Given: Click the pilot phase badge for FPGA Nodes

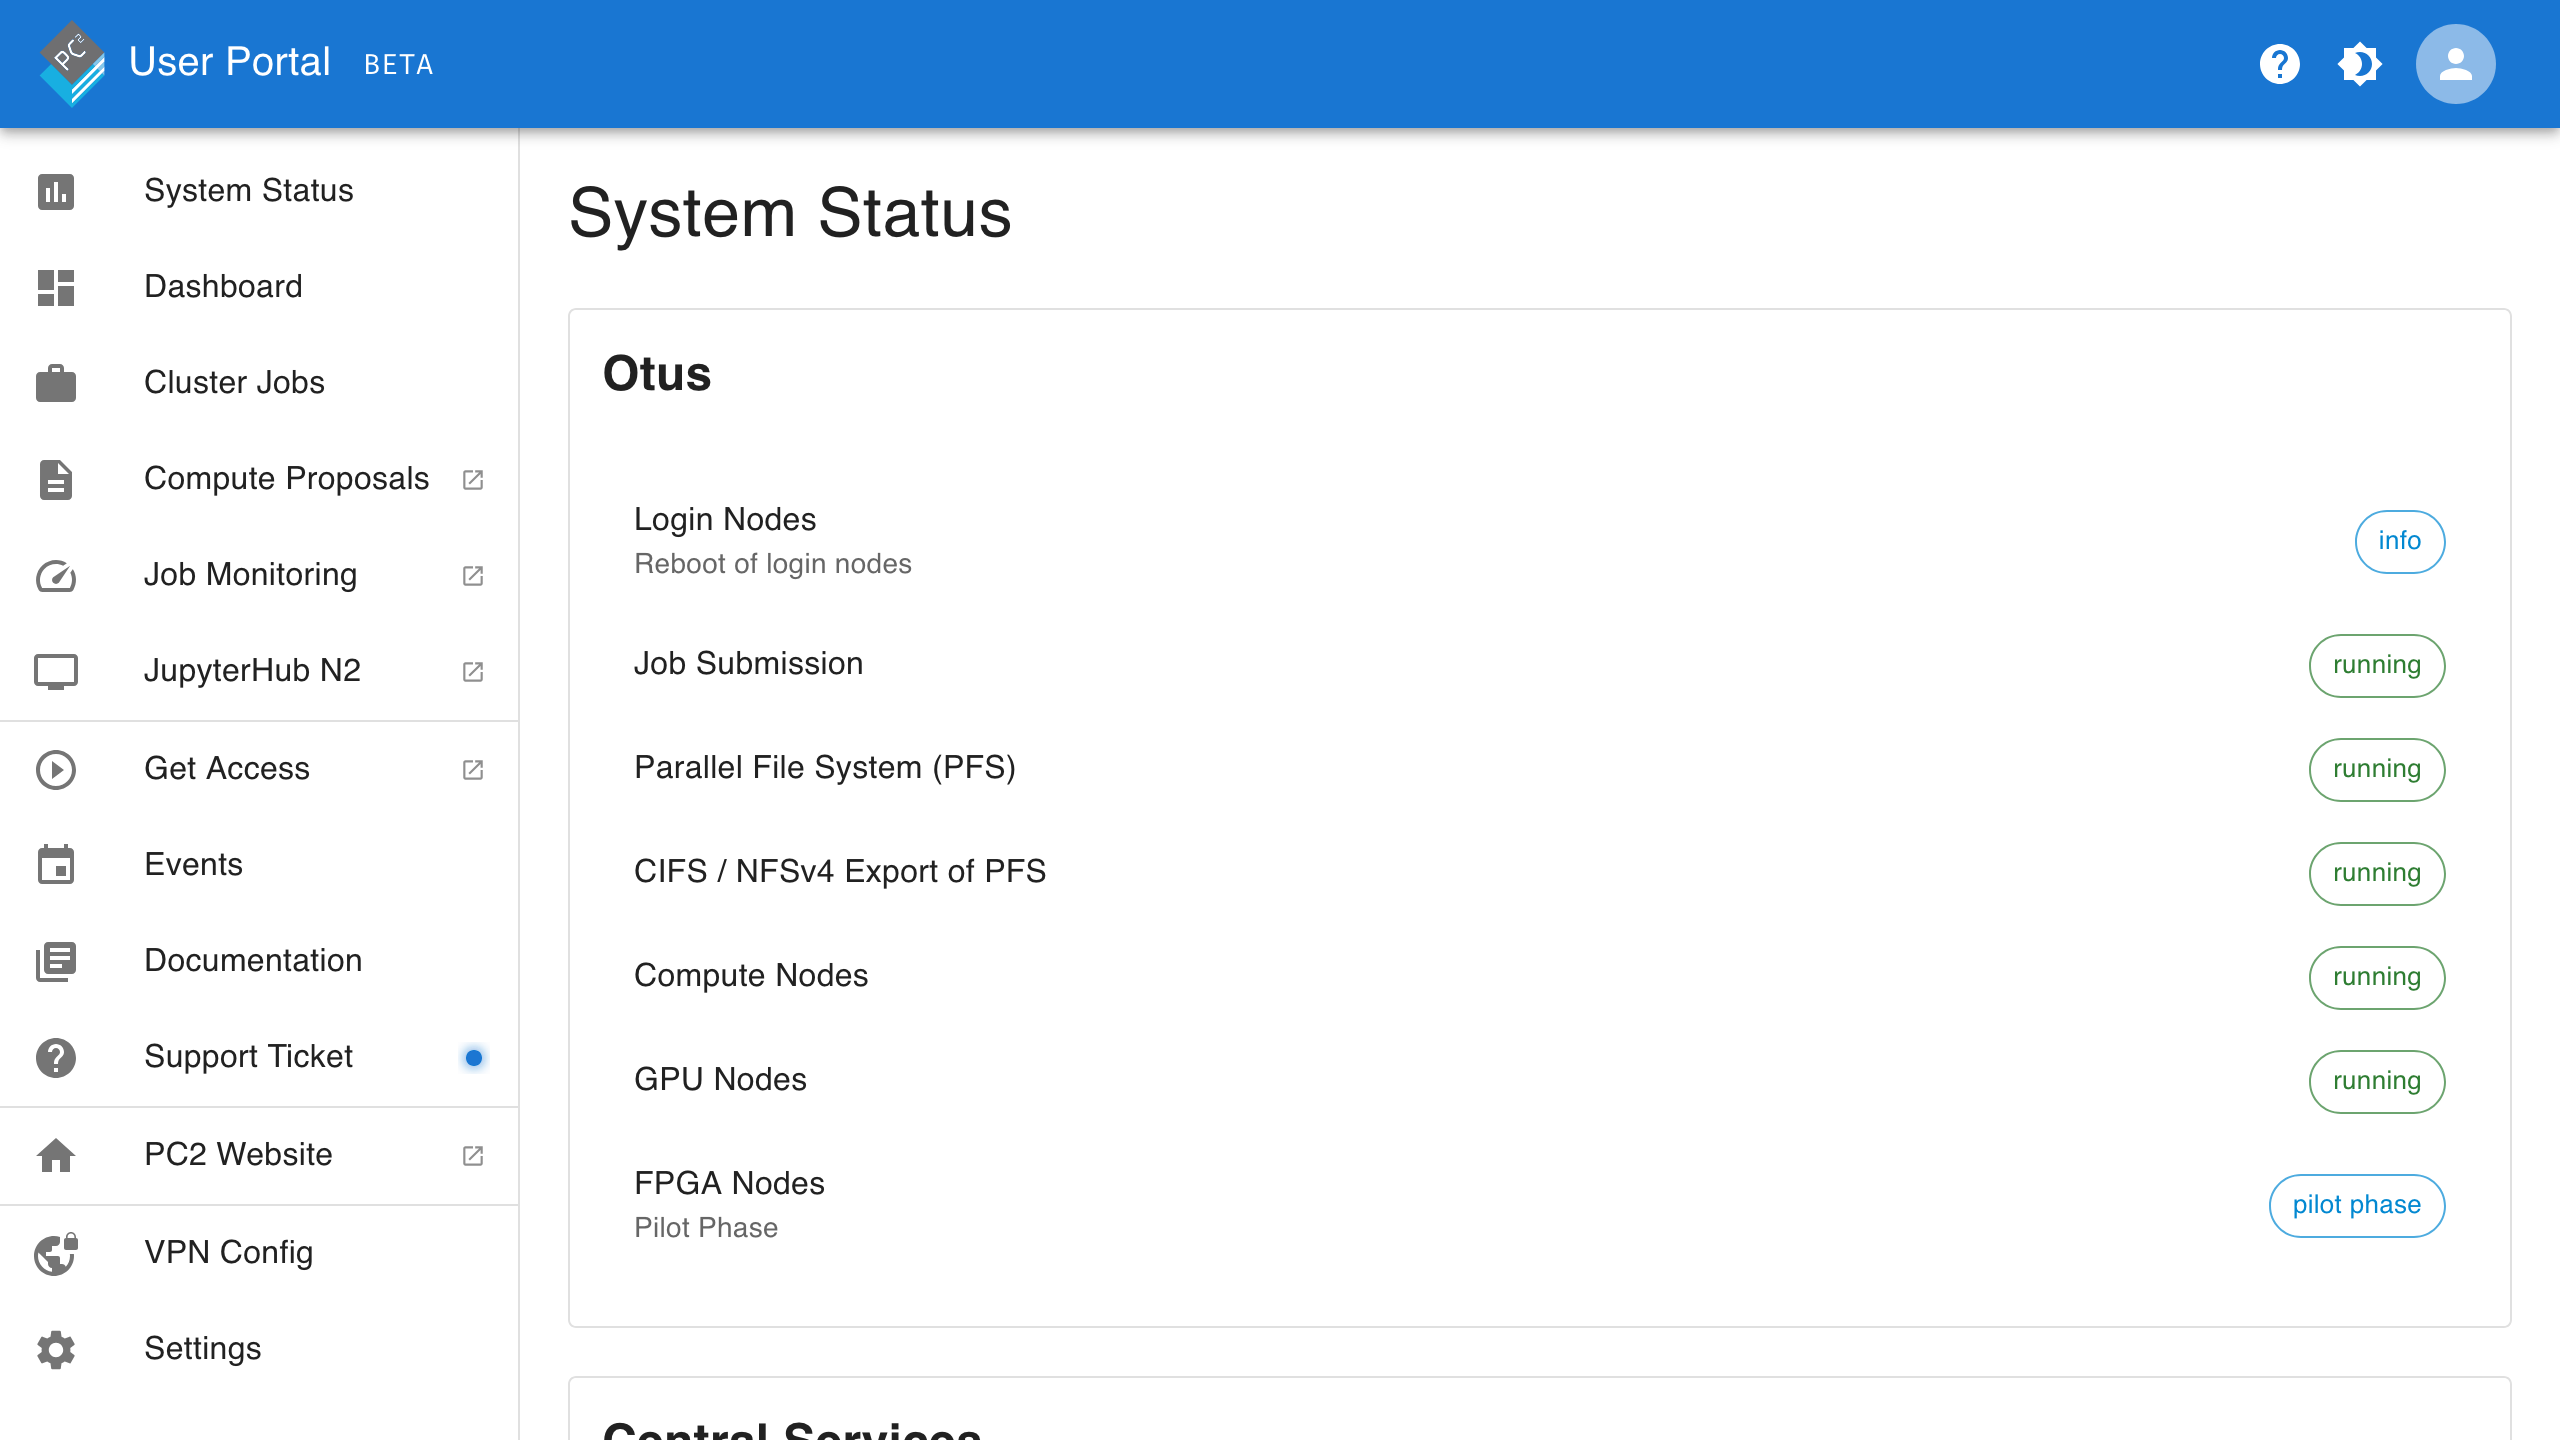Looking at the screenshot, I should pos(2356,1205).
